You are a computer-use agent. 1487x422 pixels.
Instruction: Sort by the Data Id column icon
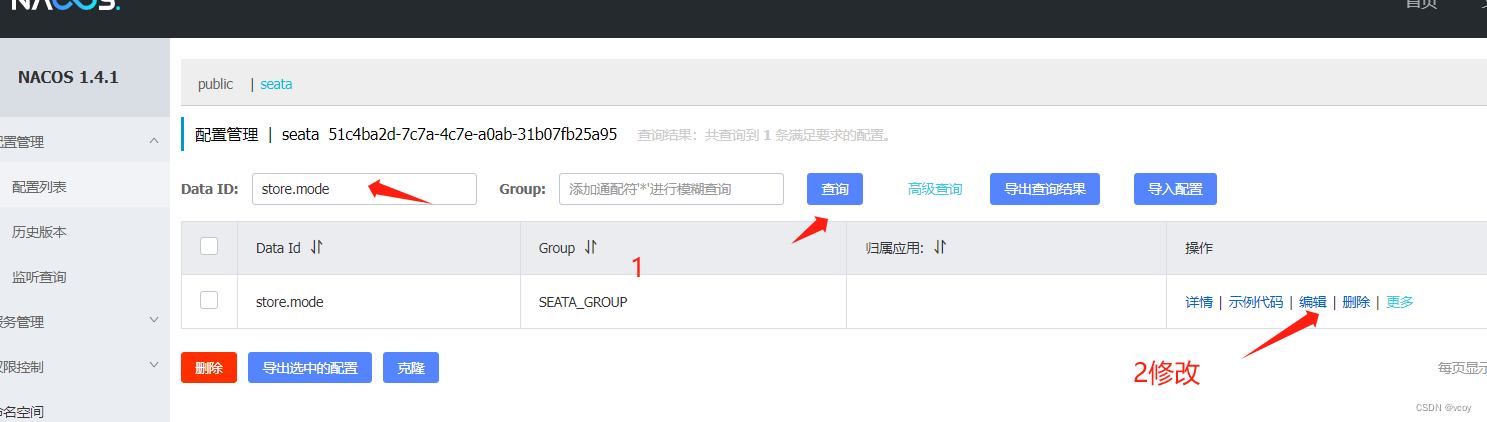tap(317, 248)
